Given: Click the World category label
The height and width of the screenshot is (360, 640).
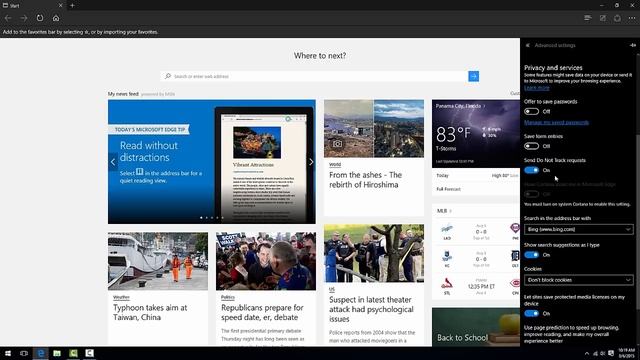Looking at the screenshot, I should click(x=335, y=164).
